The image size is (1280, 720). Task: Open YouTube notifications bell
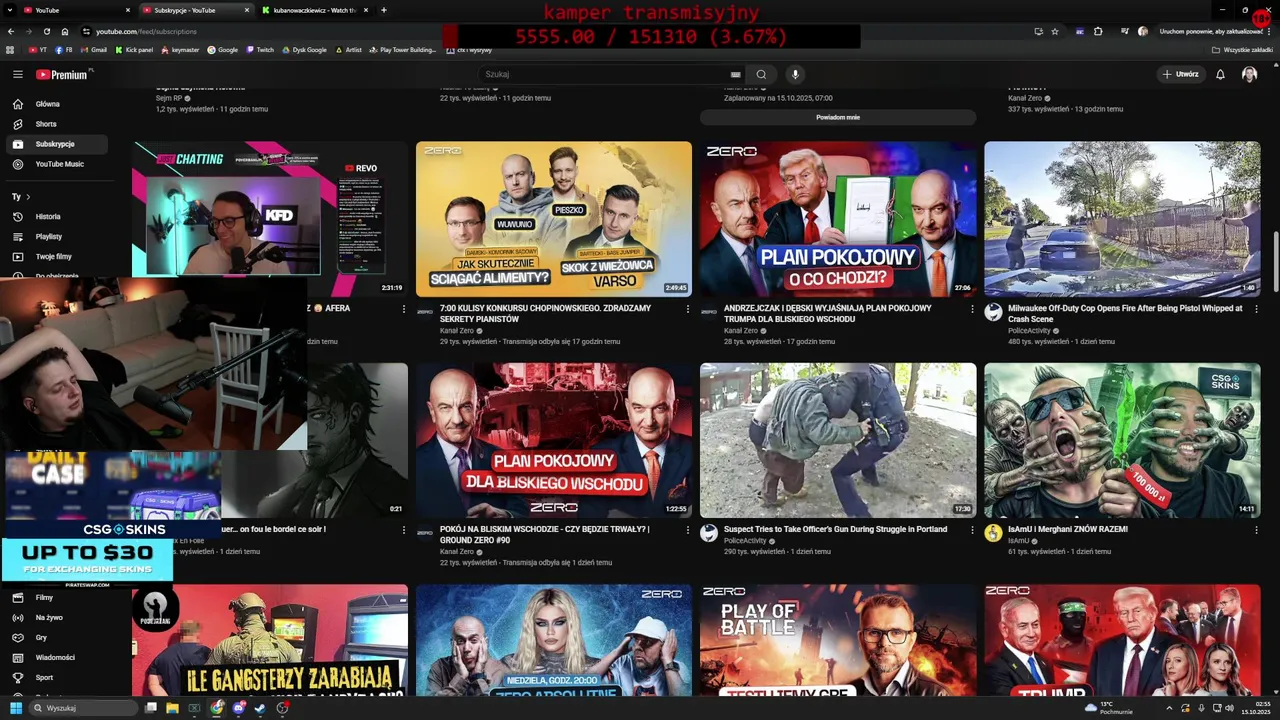1220,74
